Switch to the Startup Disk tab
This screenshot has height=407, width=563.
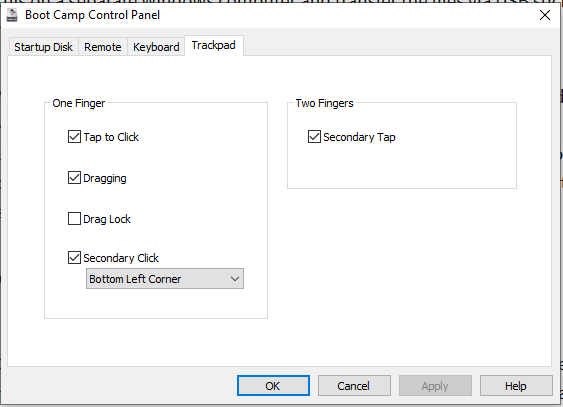point(43,47)
